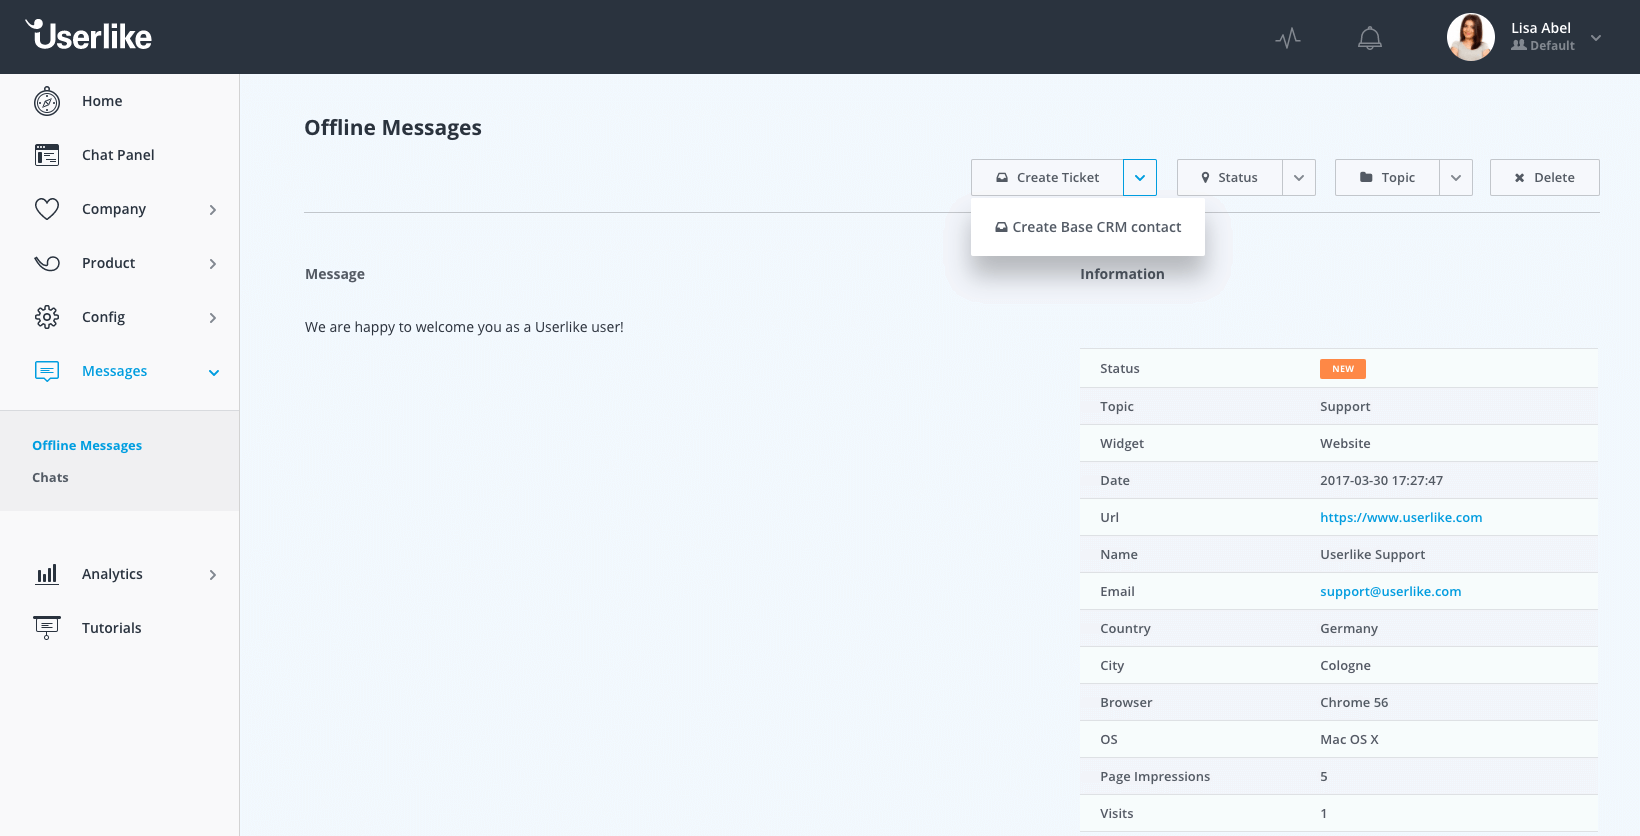
Task: Select Product in the sidebar
Action: [x=108, y=263]
